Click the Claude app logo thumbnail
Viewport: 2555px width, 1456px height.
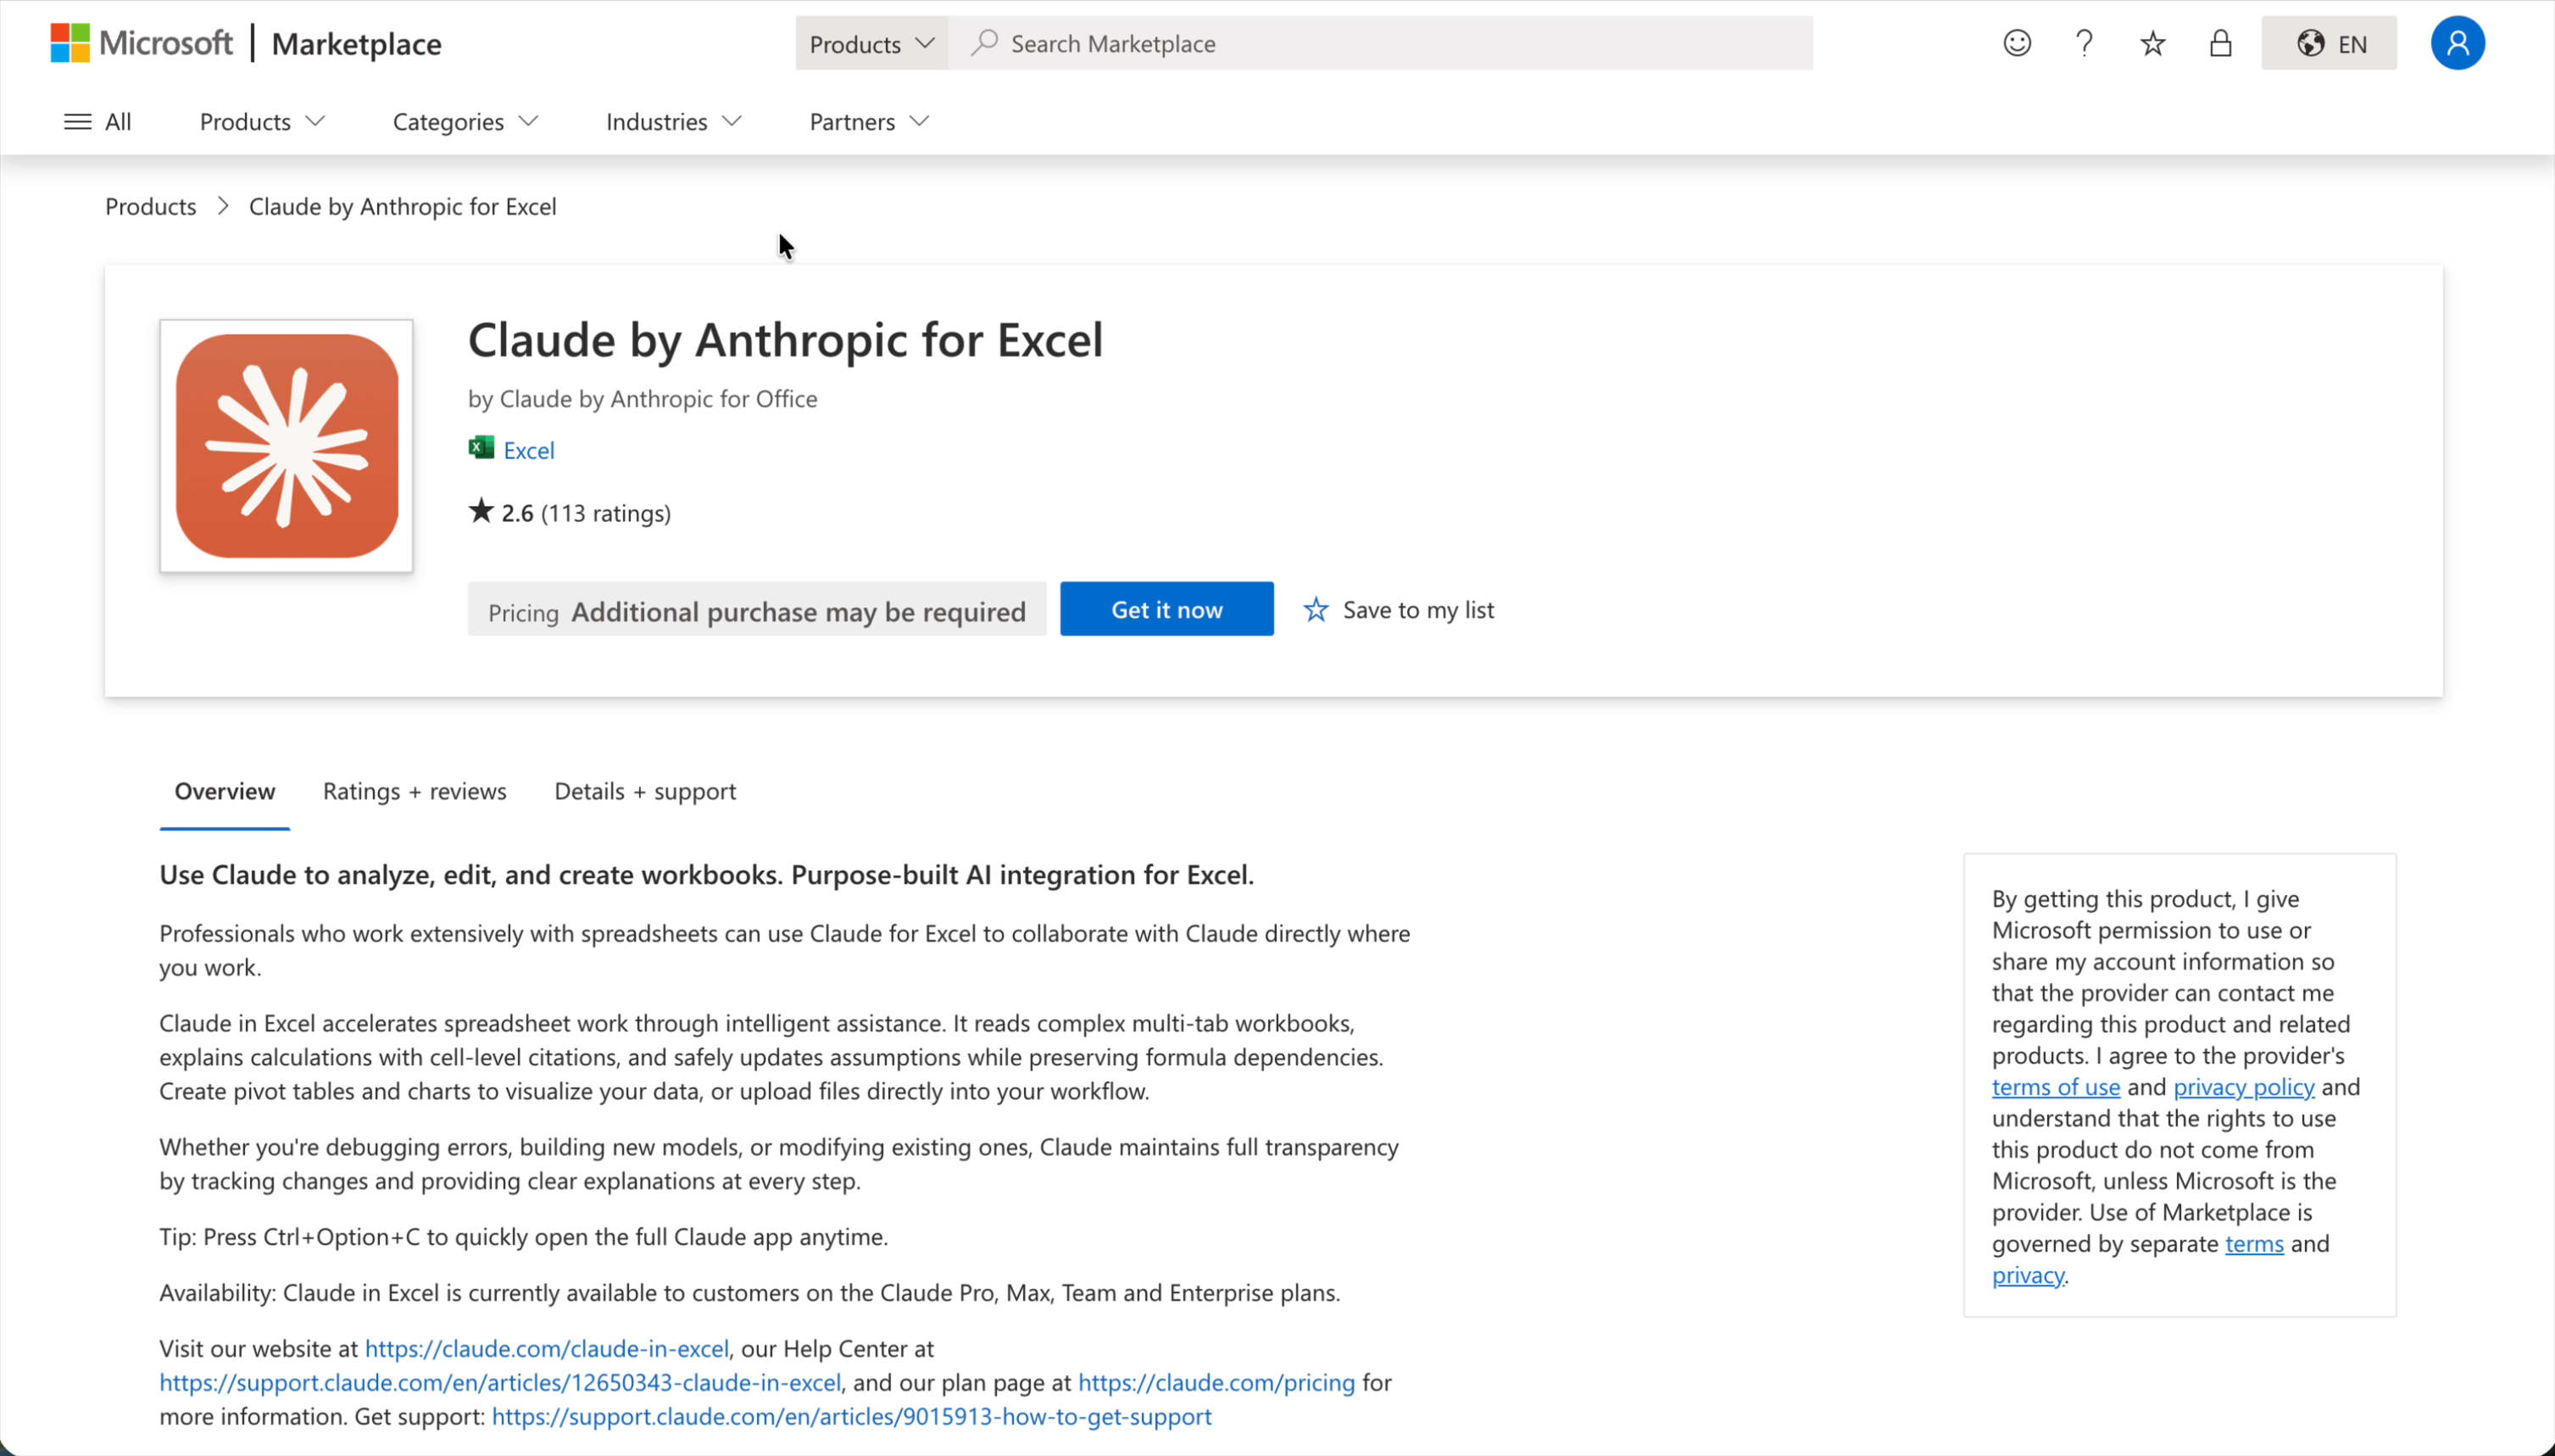point(286,447)
